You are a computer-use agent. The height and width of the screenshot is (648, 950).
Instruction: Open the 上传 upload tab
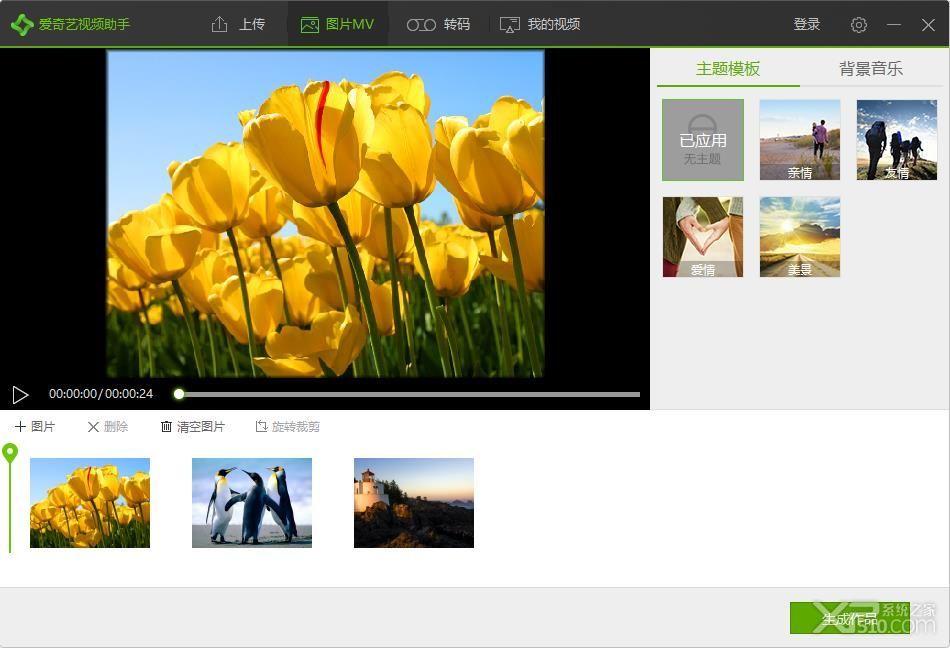[x=238, y=24]
